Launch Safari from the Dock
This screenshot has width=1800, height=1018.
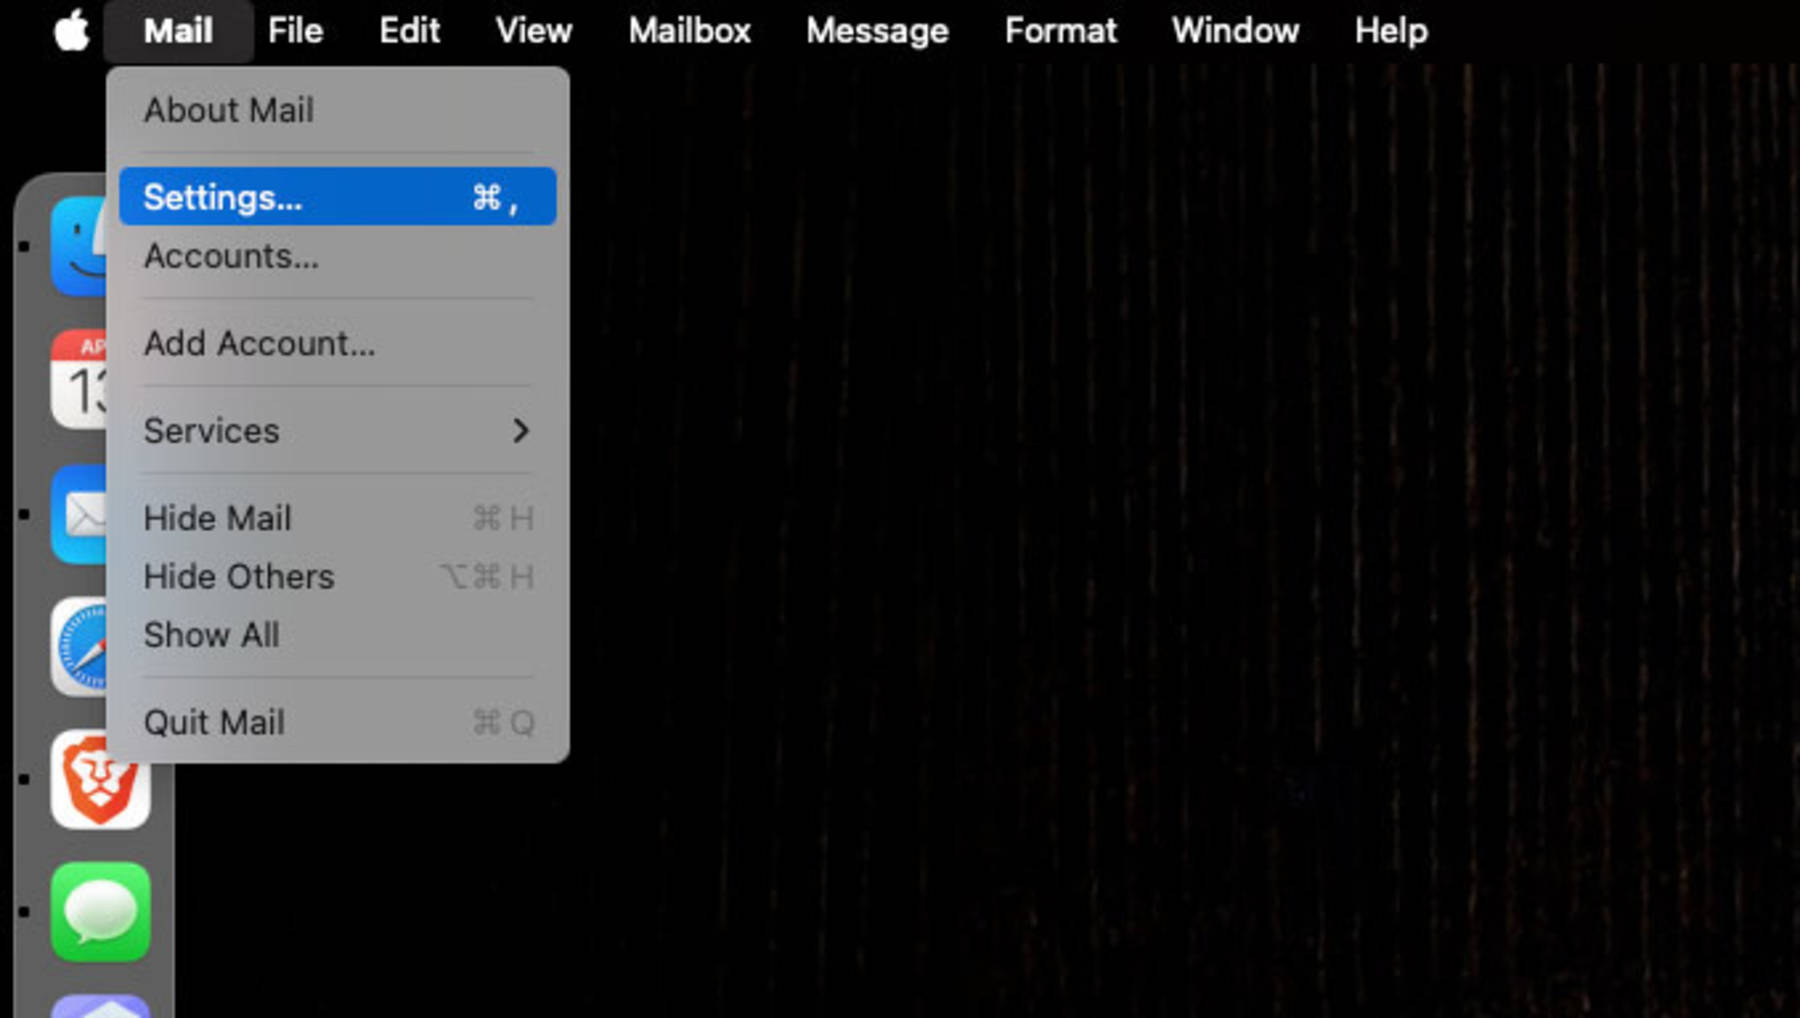(x=79, y=647)
